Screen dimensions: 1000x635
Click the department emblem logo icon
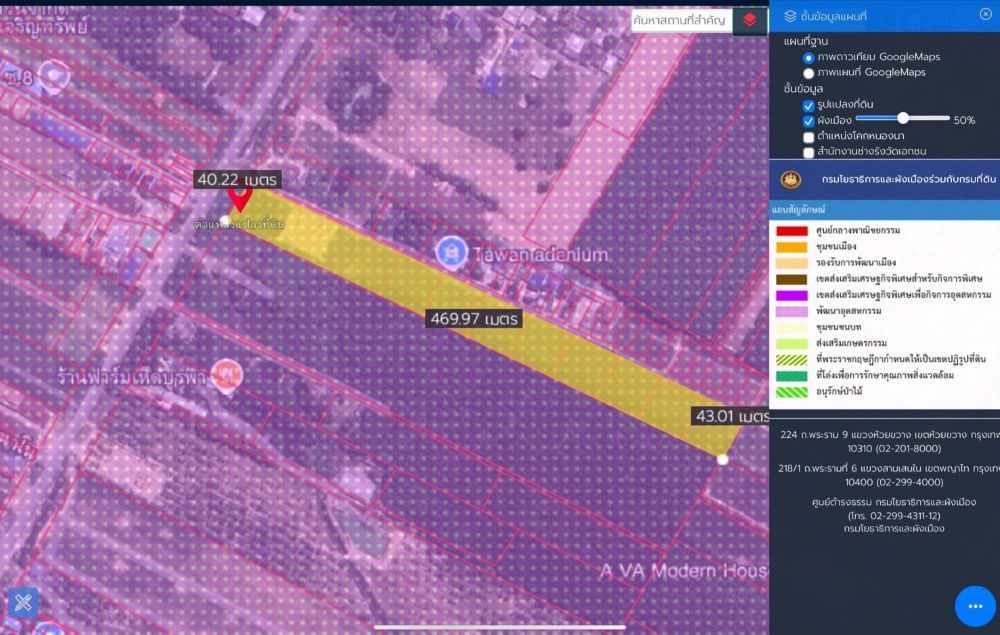click(791, 179)
